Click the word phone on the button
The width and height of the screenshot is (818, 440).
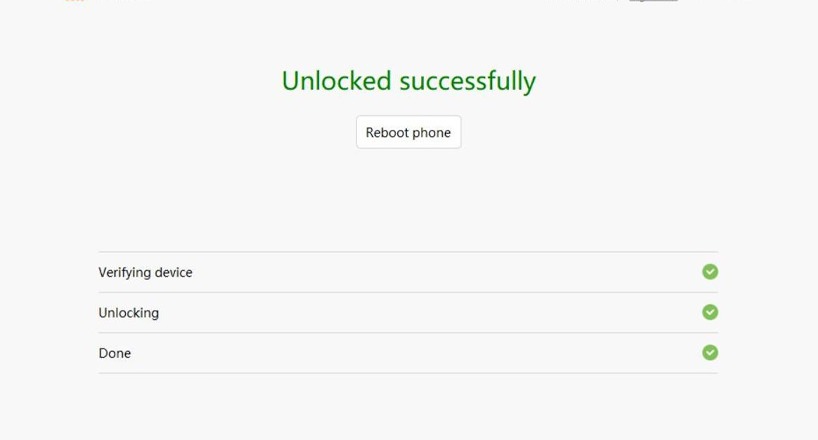pos(432,132)
